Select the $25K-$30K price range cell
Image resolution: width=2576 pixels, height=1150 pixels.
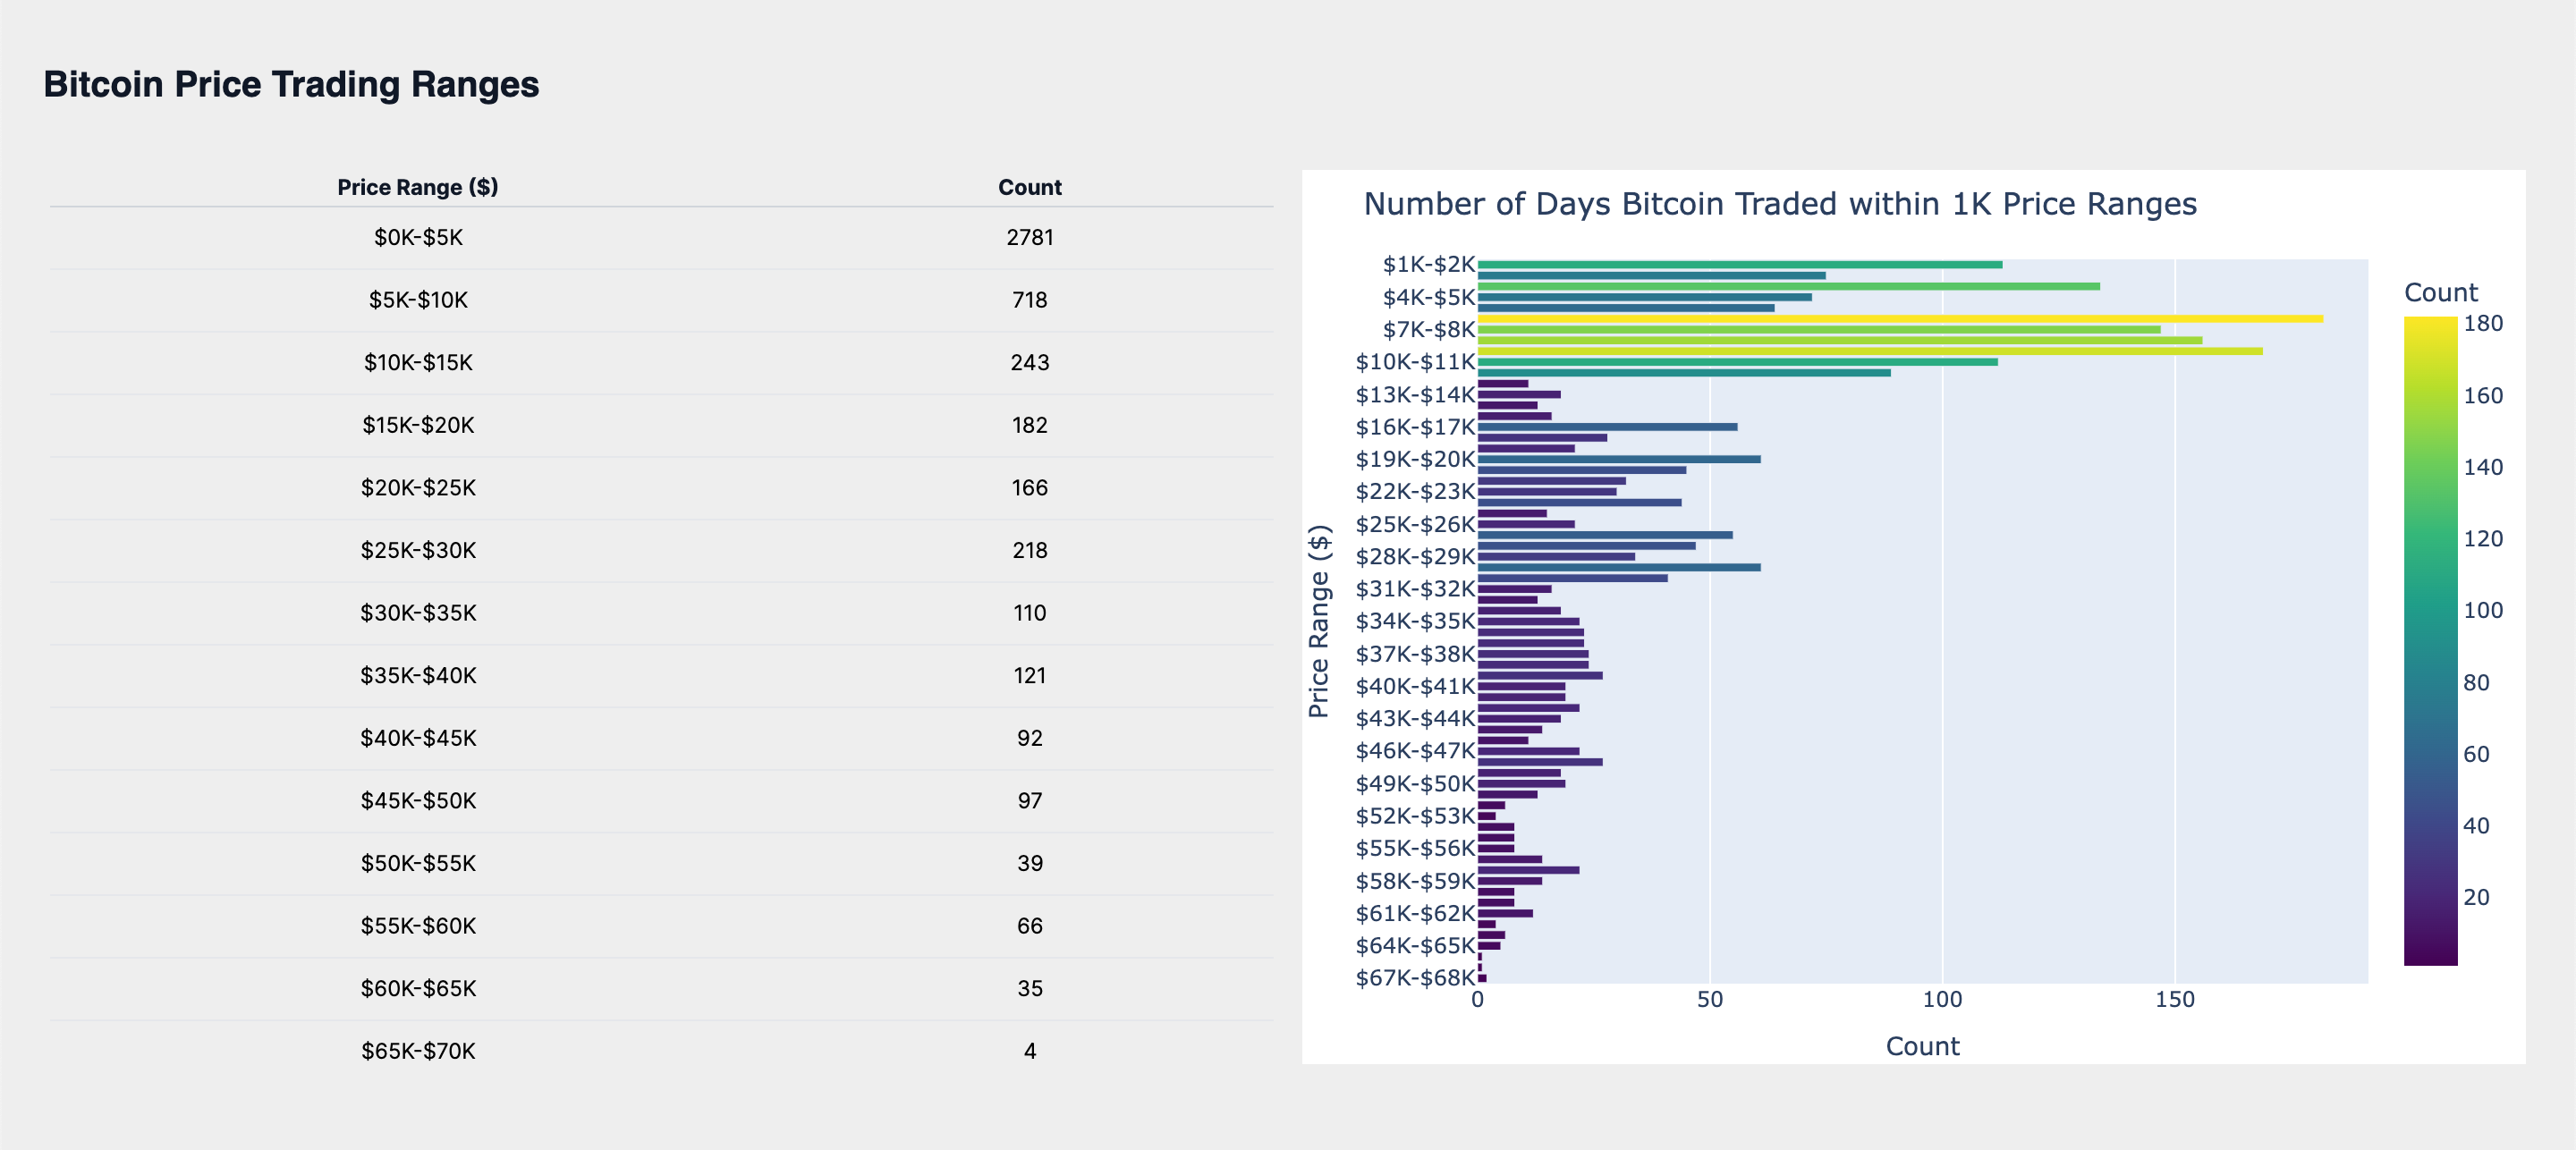(x=418, y=550)
